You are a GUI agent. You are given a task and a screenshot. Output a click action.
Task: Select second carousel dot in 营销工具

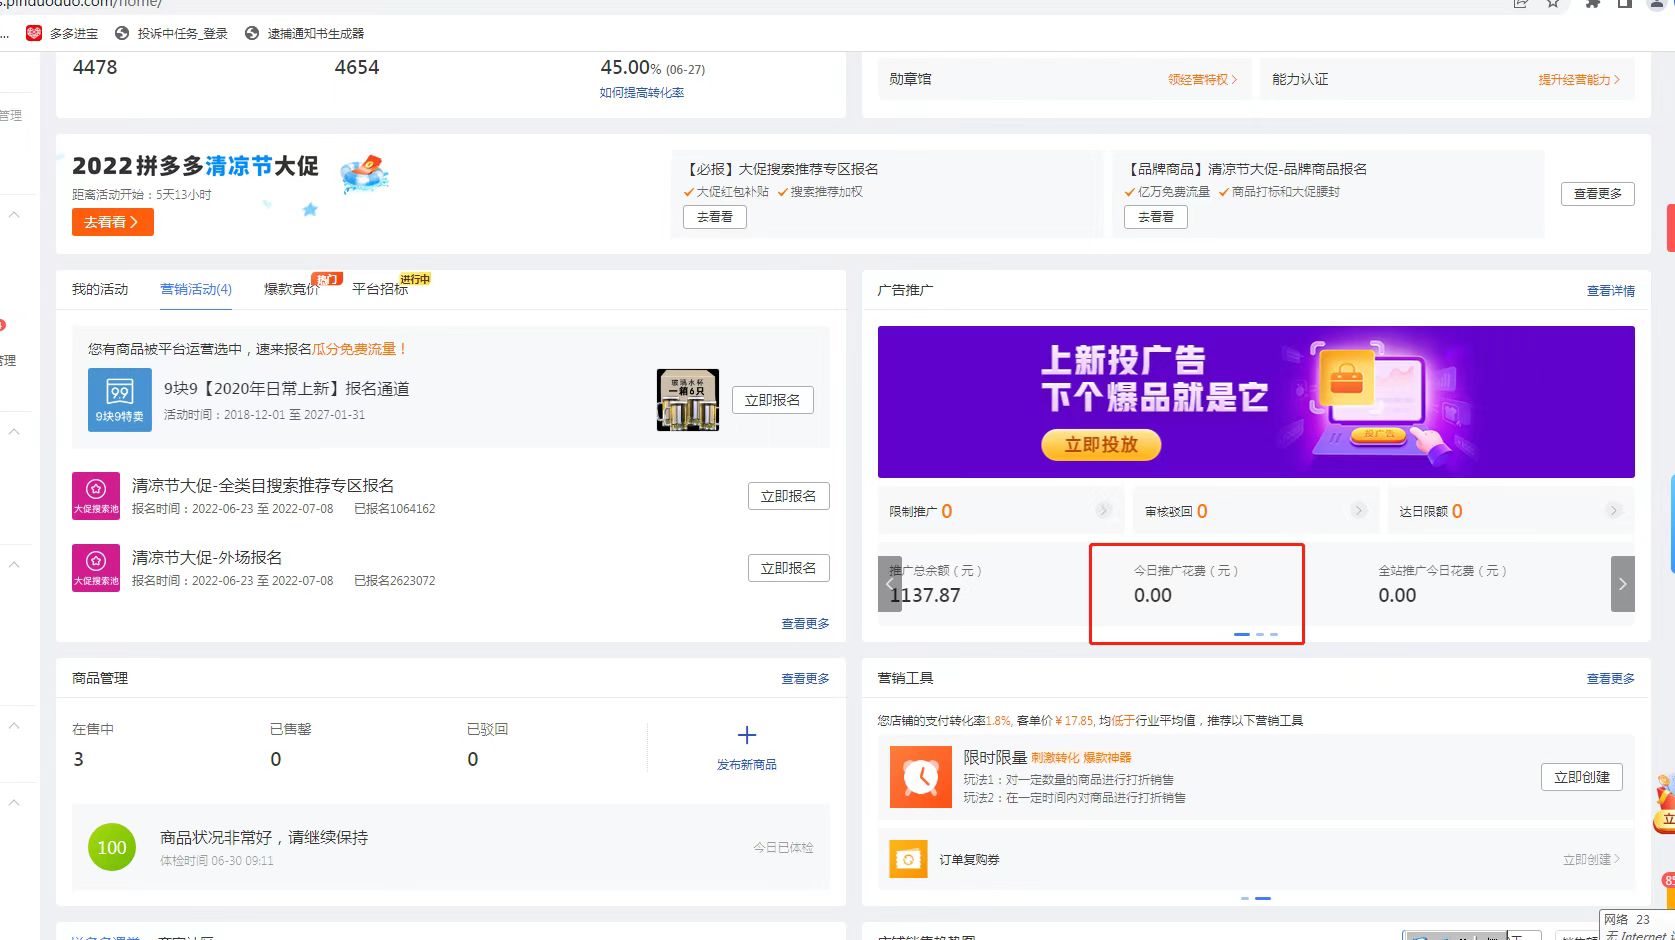[x=1263, y=898]
